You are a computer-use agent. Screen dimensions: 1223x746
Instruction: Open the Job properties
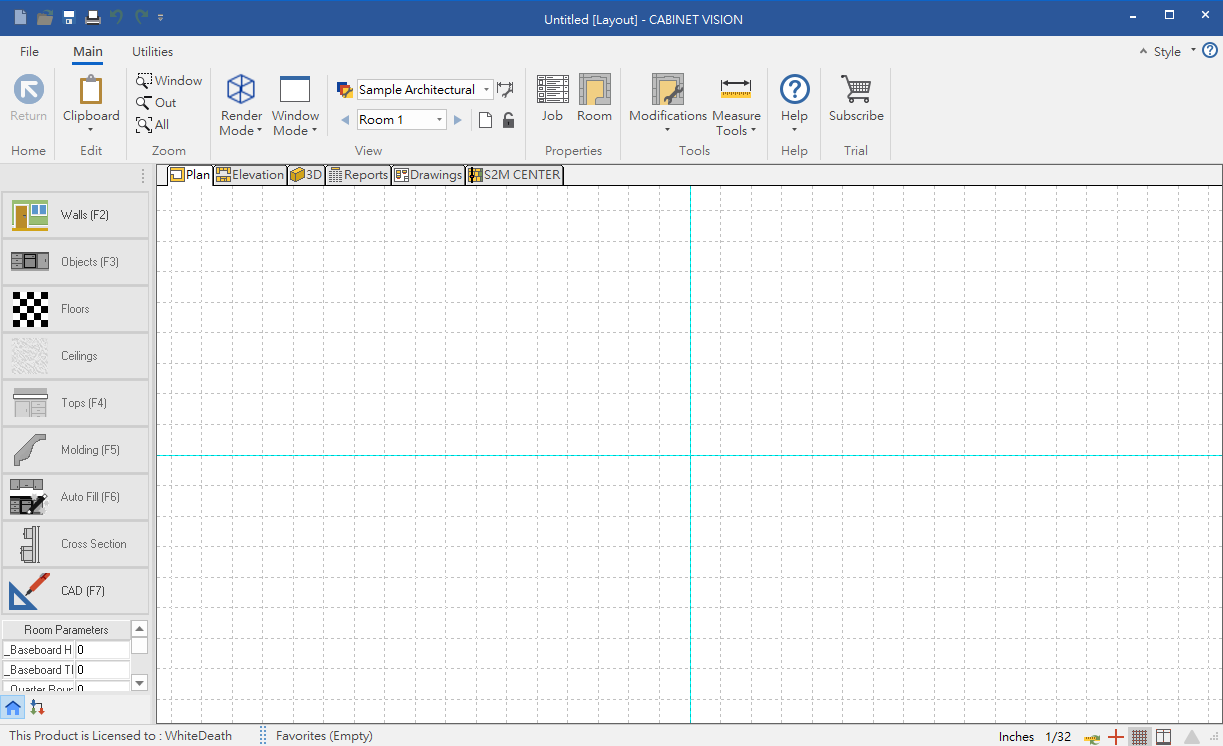point(552,99)
